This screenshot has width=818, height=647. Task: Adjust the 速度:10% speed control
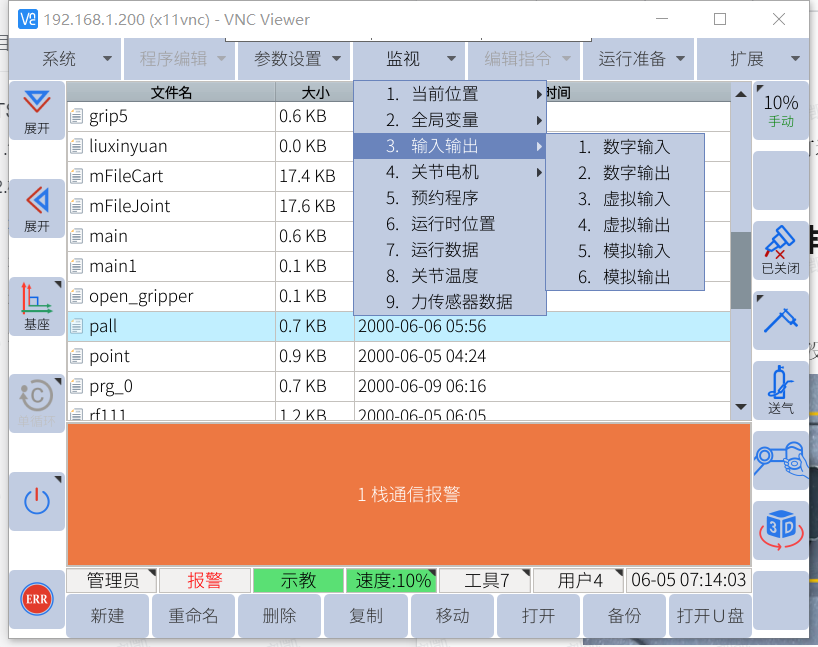coord(392,580)
